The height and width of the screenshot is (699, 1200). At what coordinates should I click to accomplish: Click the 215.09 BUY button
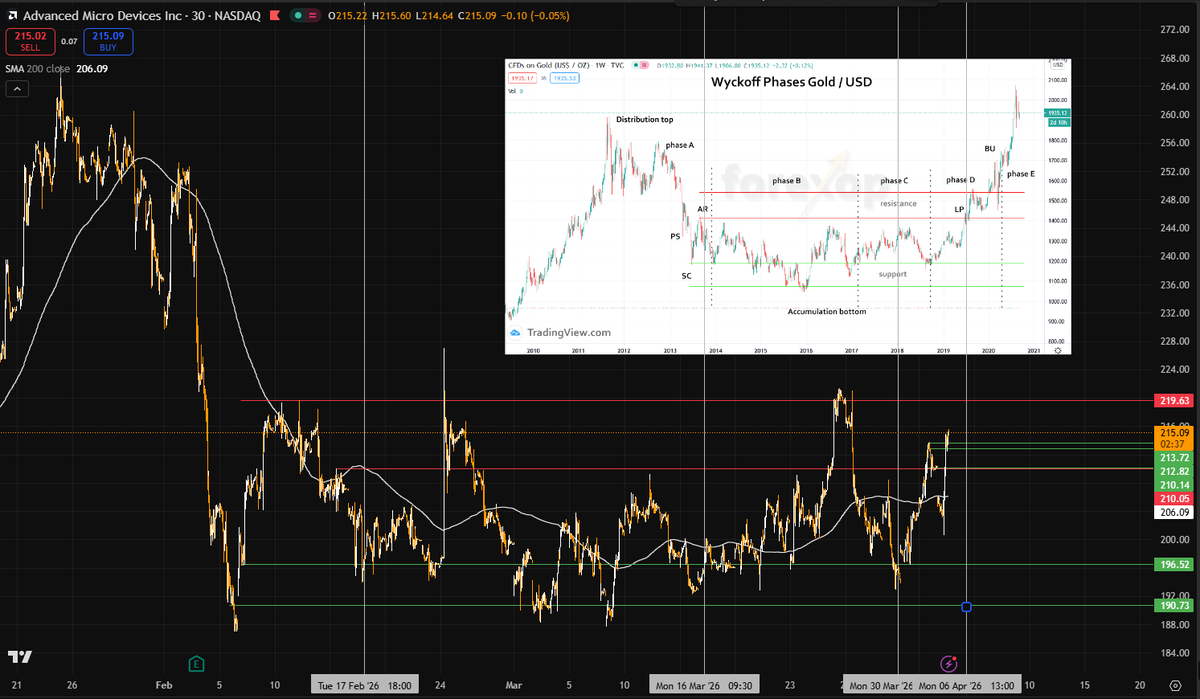[107, 41]
